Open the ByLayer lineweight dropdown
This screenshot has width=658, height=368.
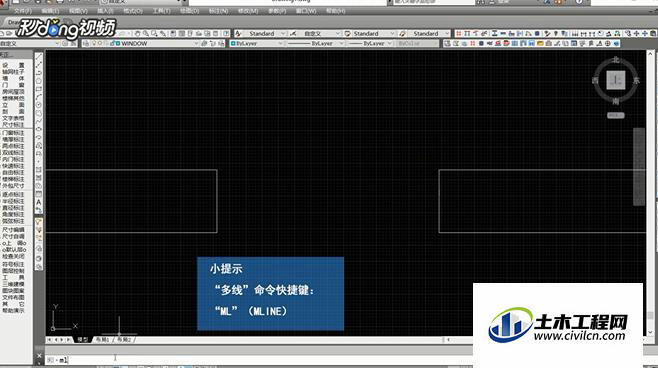389,43
